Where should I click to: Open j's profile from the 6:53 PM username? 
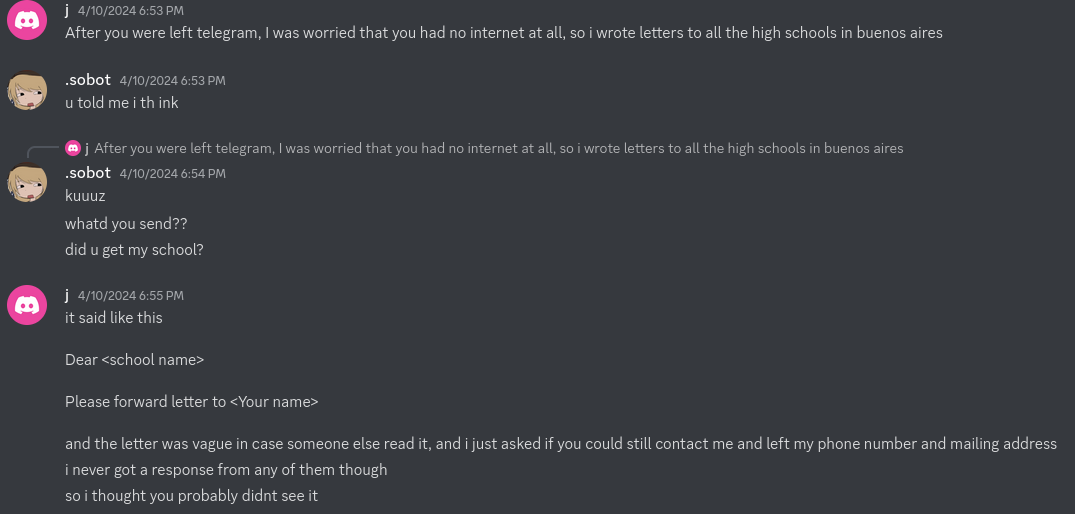tap(67, 10)
